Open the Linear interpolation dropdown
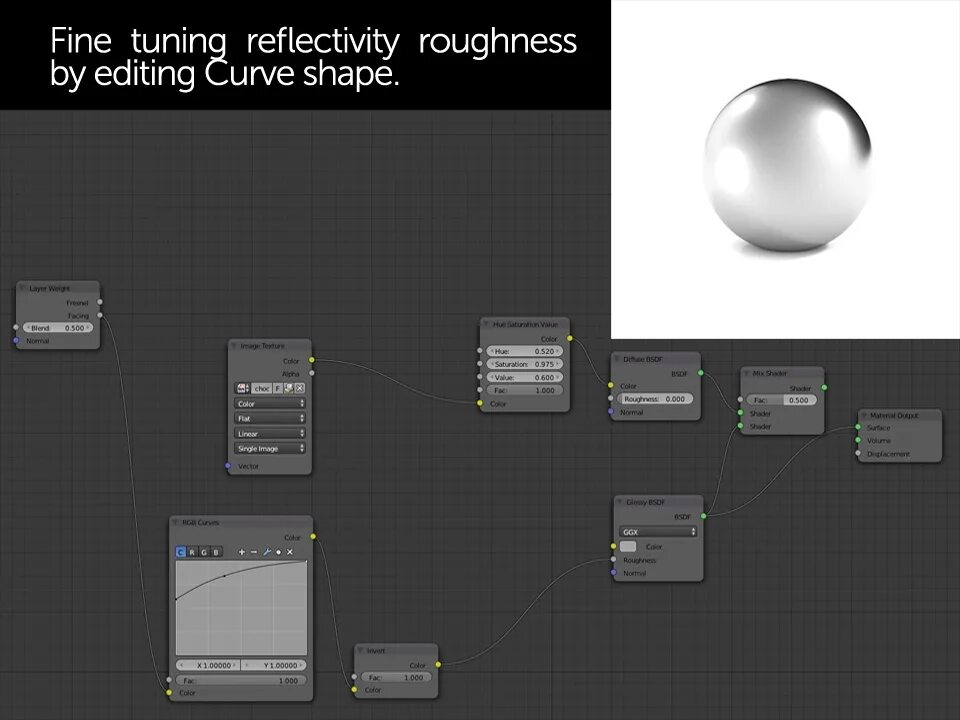Image resolution: width=960 pixels, height=720 pixels. point(270,433)
